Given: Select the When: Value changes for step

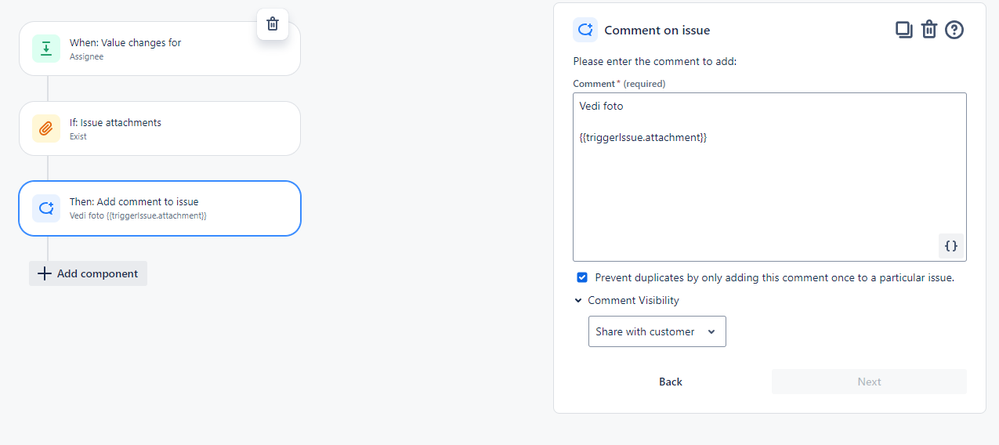Looking at the screenshot, I should click(159, 48).
